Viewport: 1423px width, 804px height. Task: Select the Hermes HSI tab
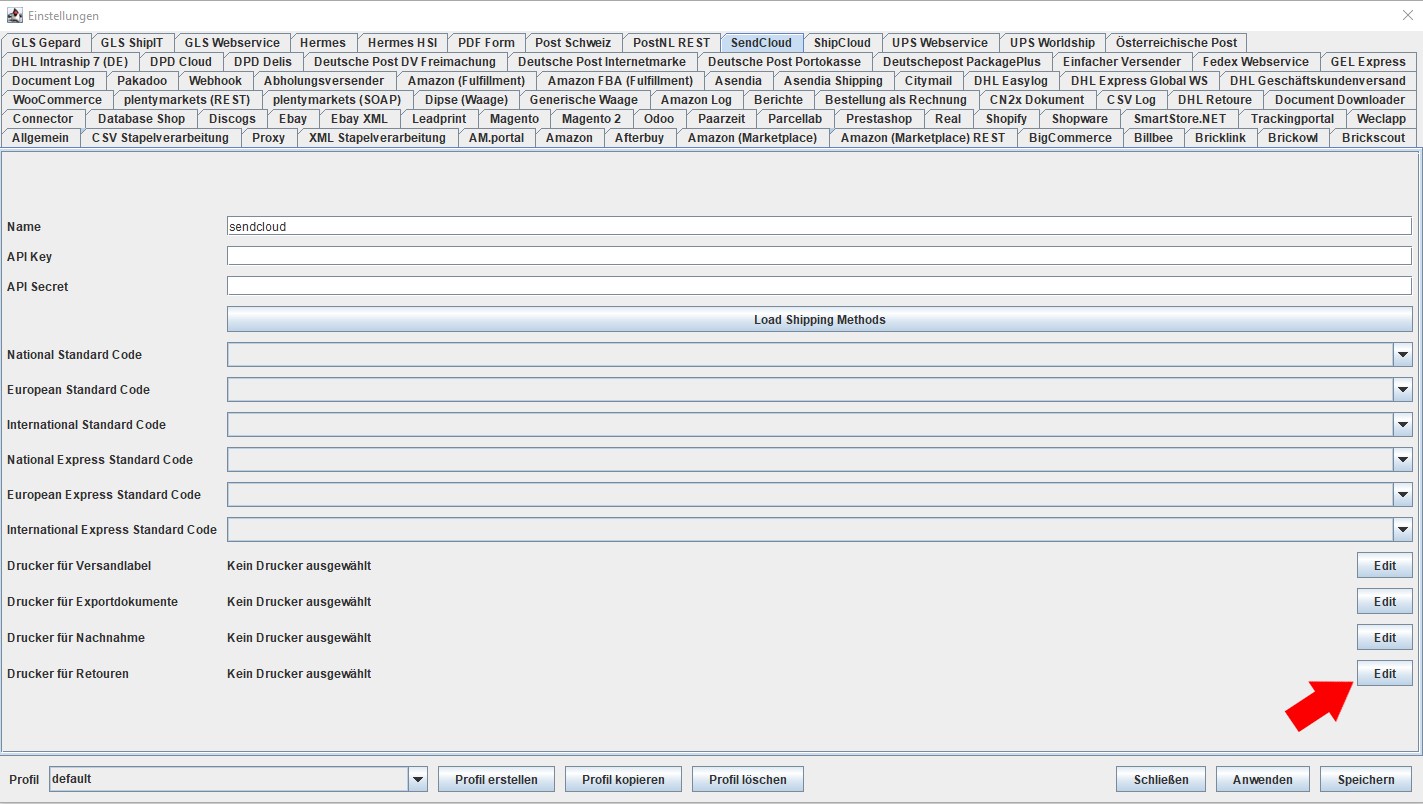click(402, 43)
